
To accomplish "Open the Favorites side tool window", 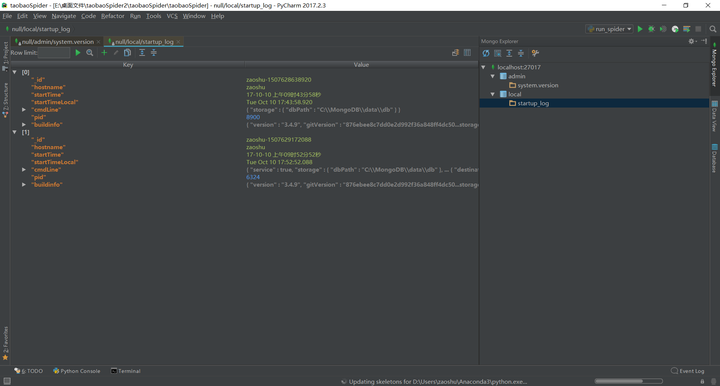I will click(x=5, y=343).
